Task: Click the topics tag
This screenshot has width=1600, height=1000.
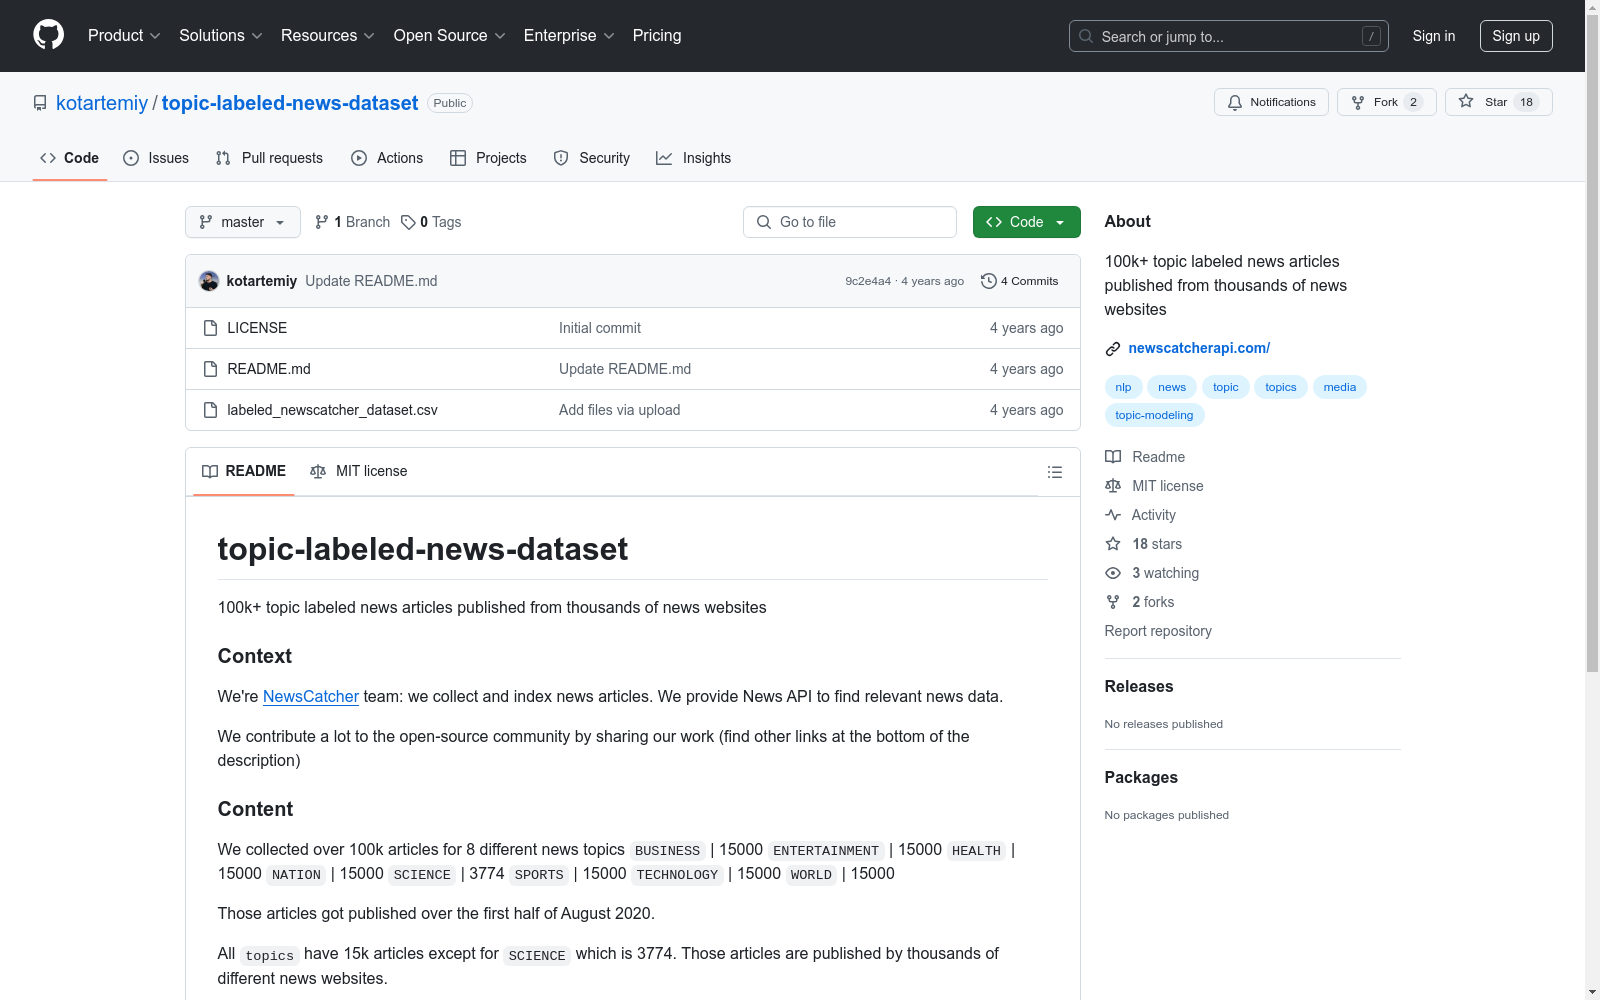Action: pyautogui.click(x=1280, y=387)
